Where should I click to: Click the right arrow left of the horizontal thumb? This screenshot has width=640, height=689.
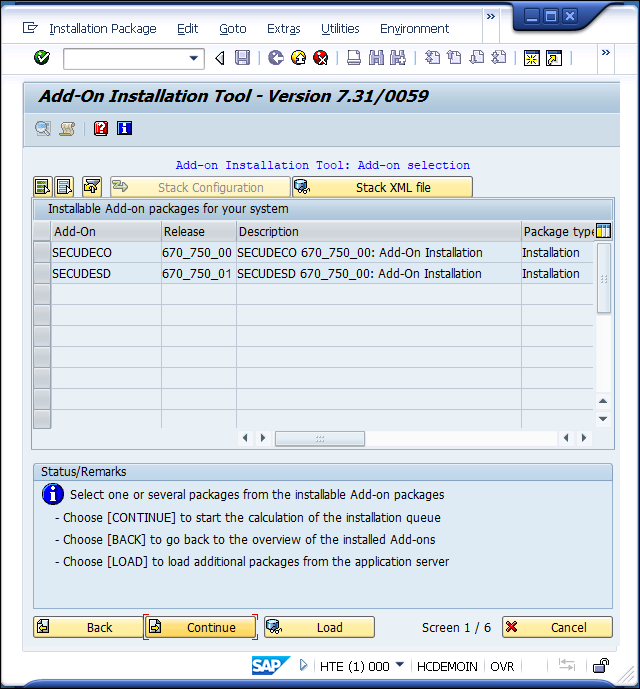[263, 438]
